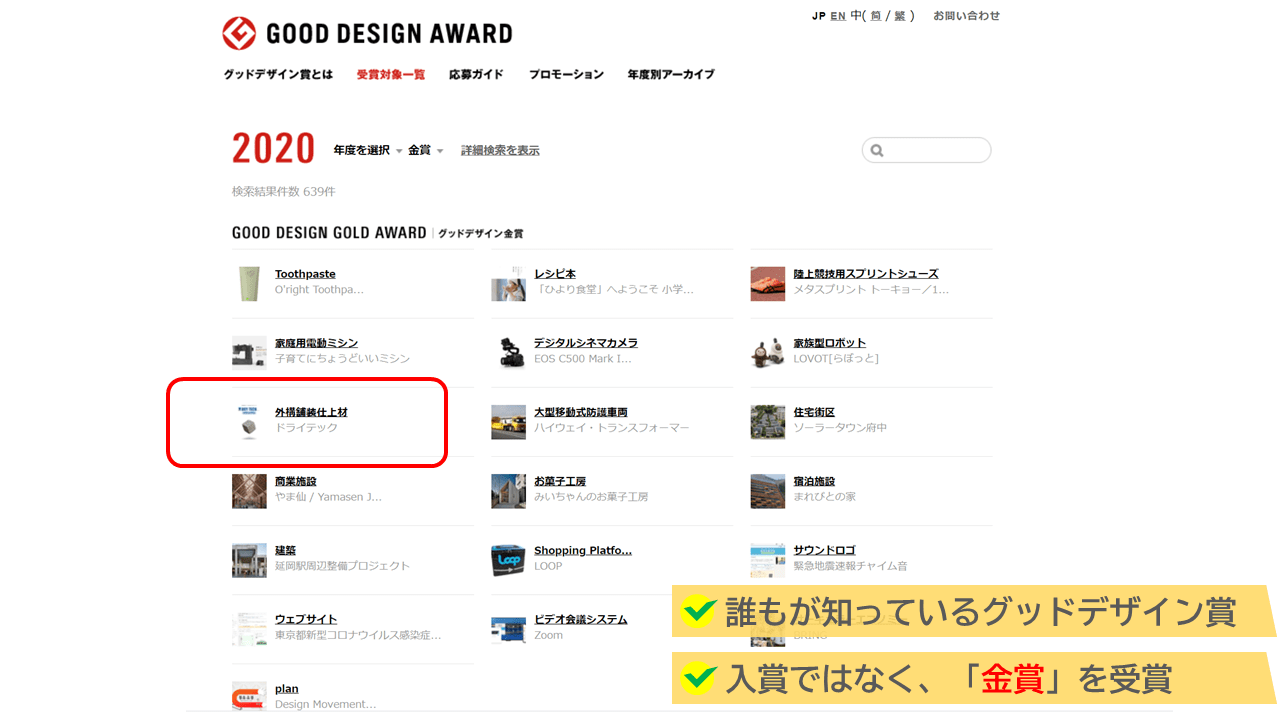This screenshot has width=1280, height=720.
Task: Open the sewing machine thumbnail
Action: point(249,352)
